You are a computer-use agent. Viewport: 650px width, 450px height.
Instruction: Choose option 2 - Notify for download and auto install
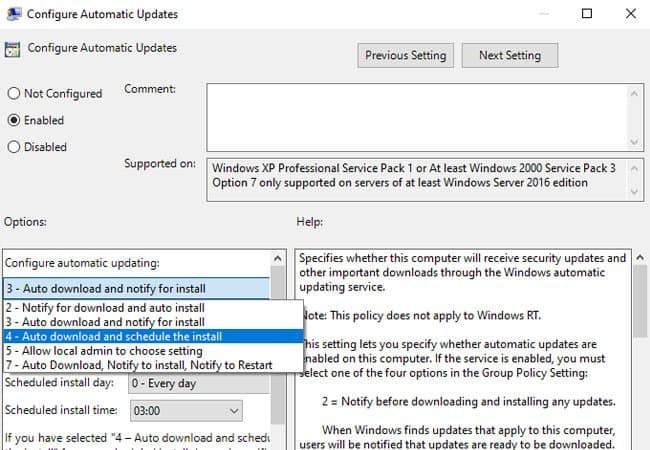(153, 308)
